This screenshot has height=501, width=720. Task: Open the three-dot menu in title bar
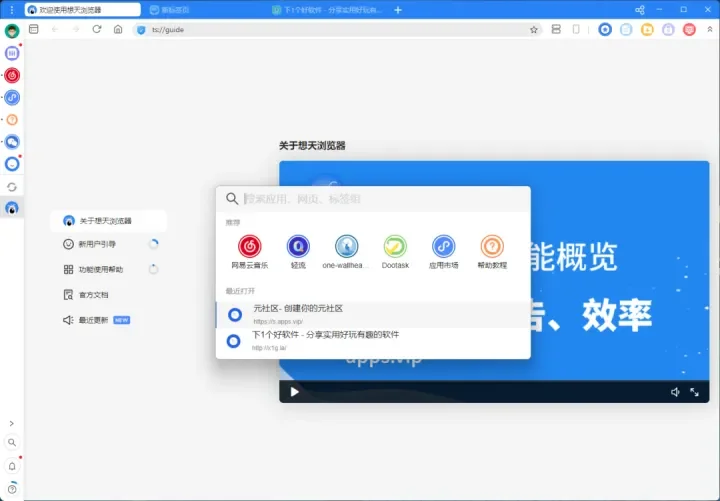pyautogui.click(x=12, y=10)
